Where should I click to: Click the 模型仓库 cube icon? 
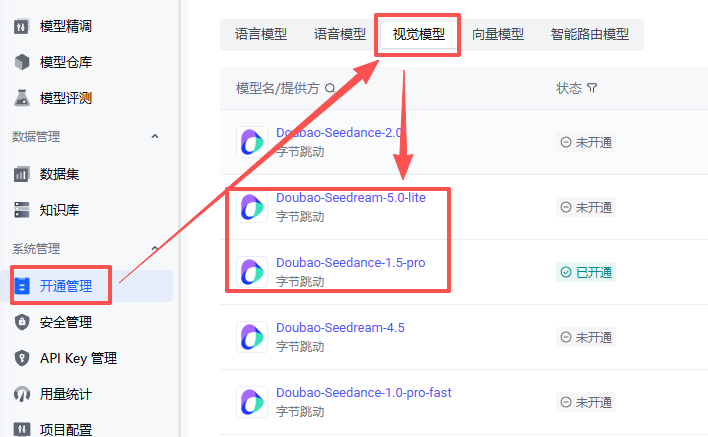click(x=22, y=63)
